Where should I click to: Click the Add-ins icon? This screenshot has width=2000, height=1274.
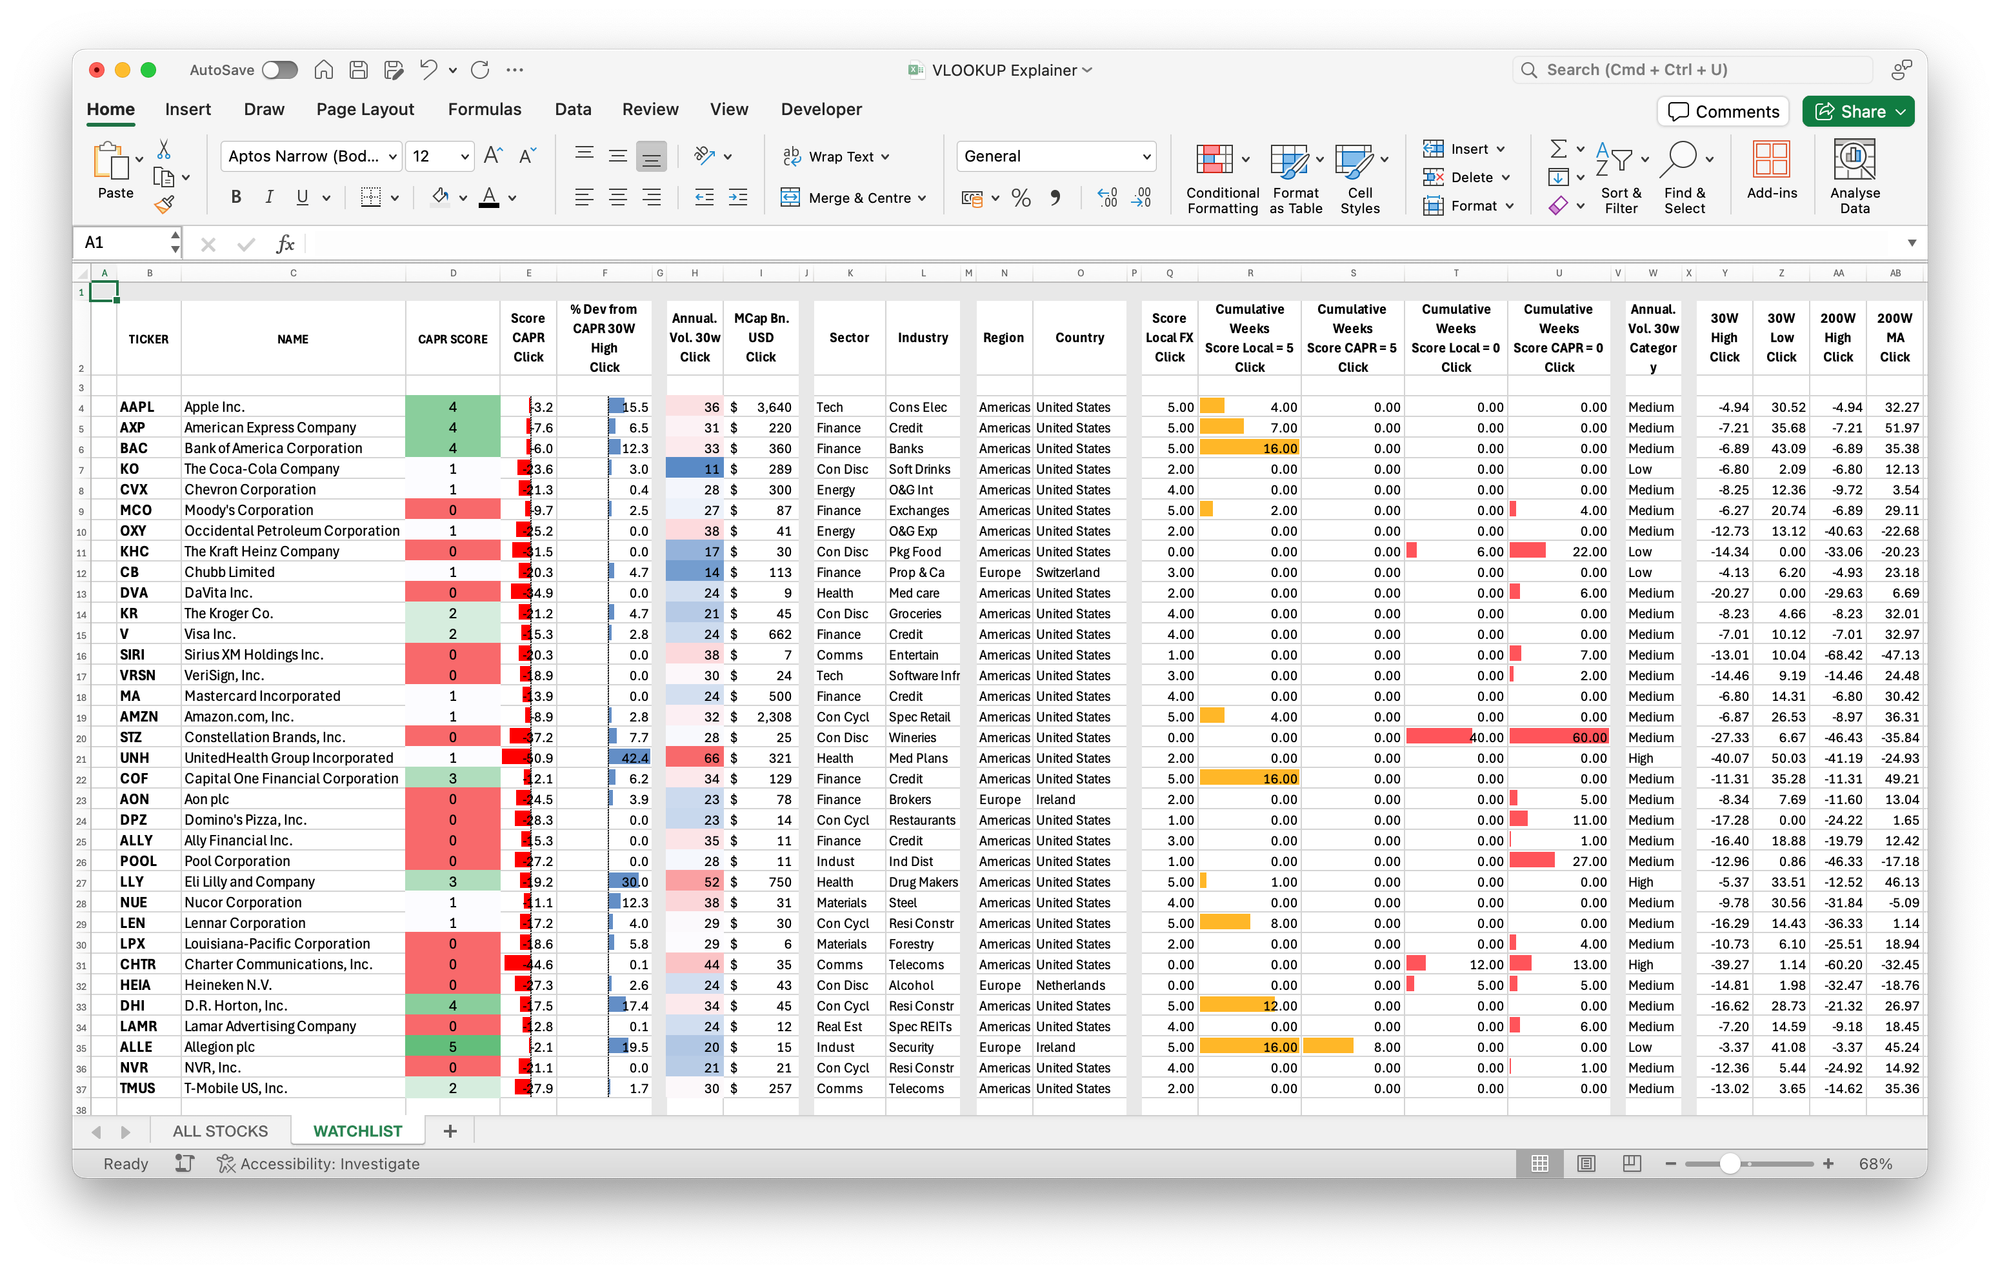coord(1771,159)
